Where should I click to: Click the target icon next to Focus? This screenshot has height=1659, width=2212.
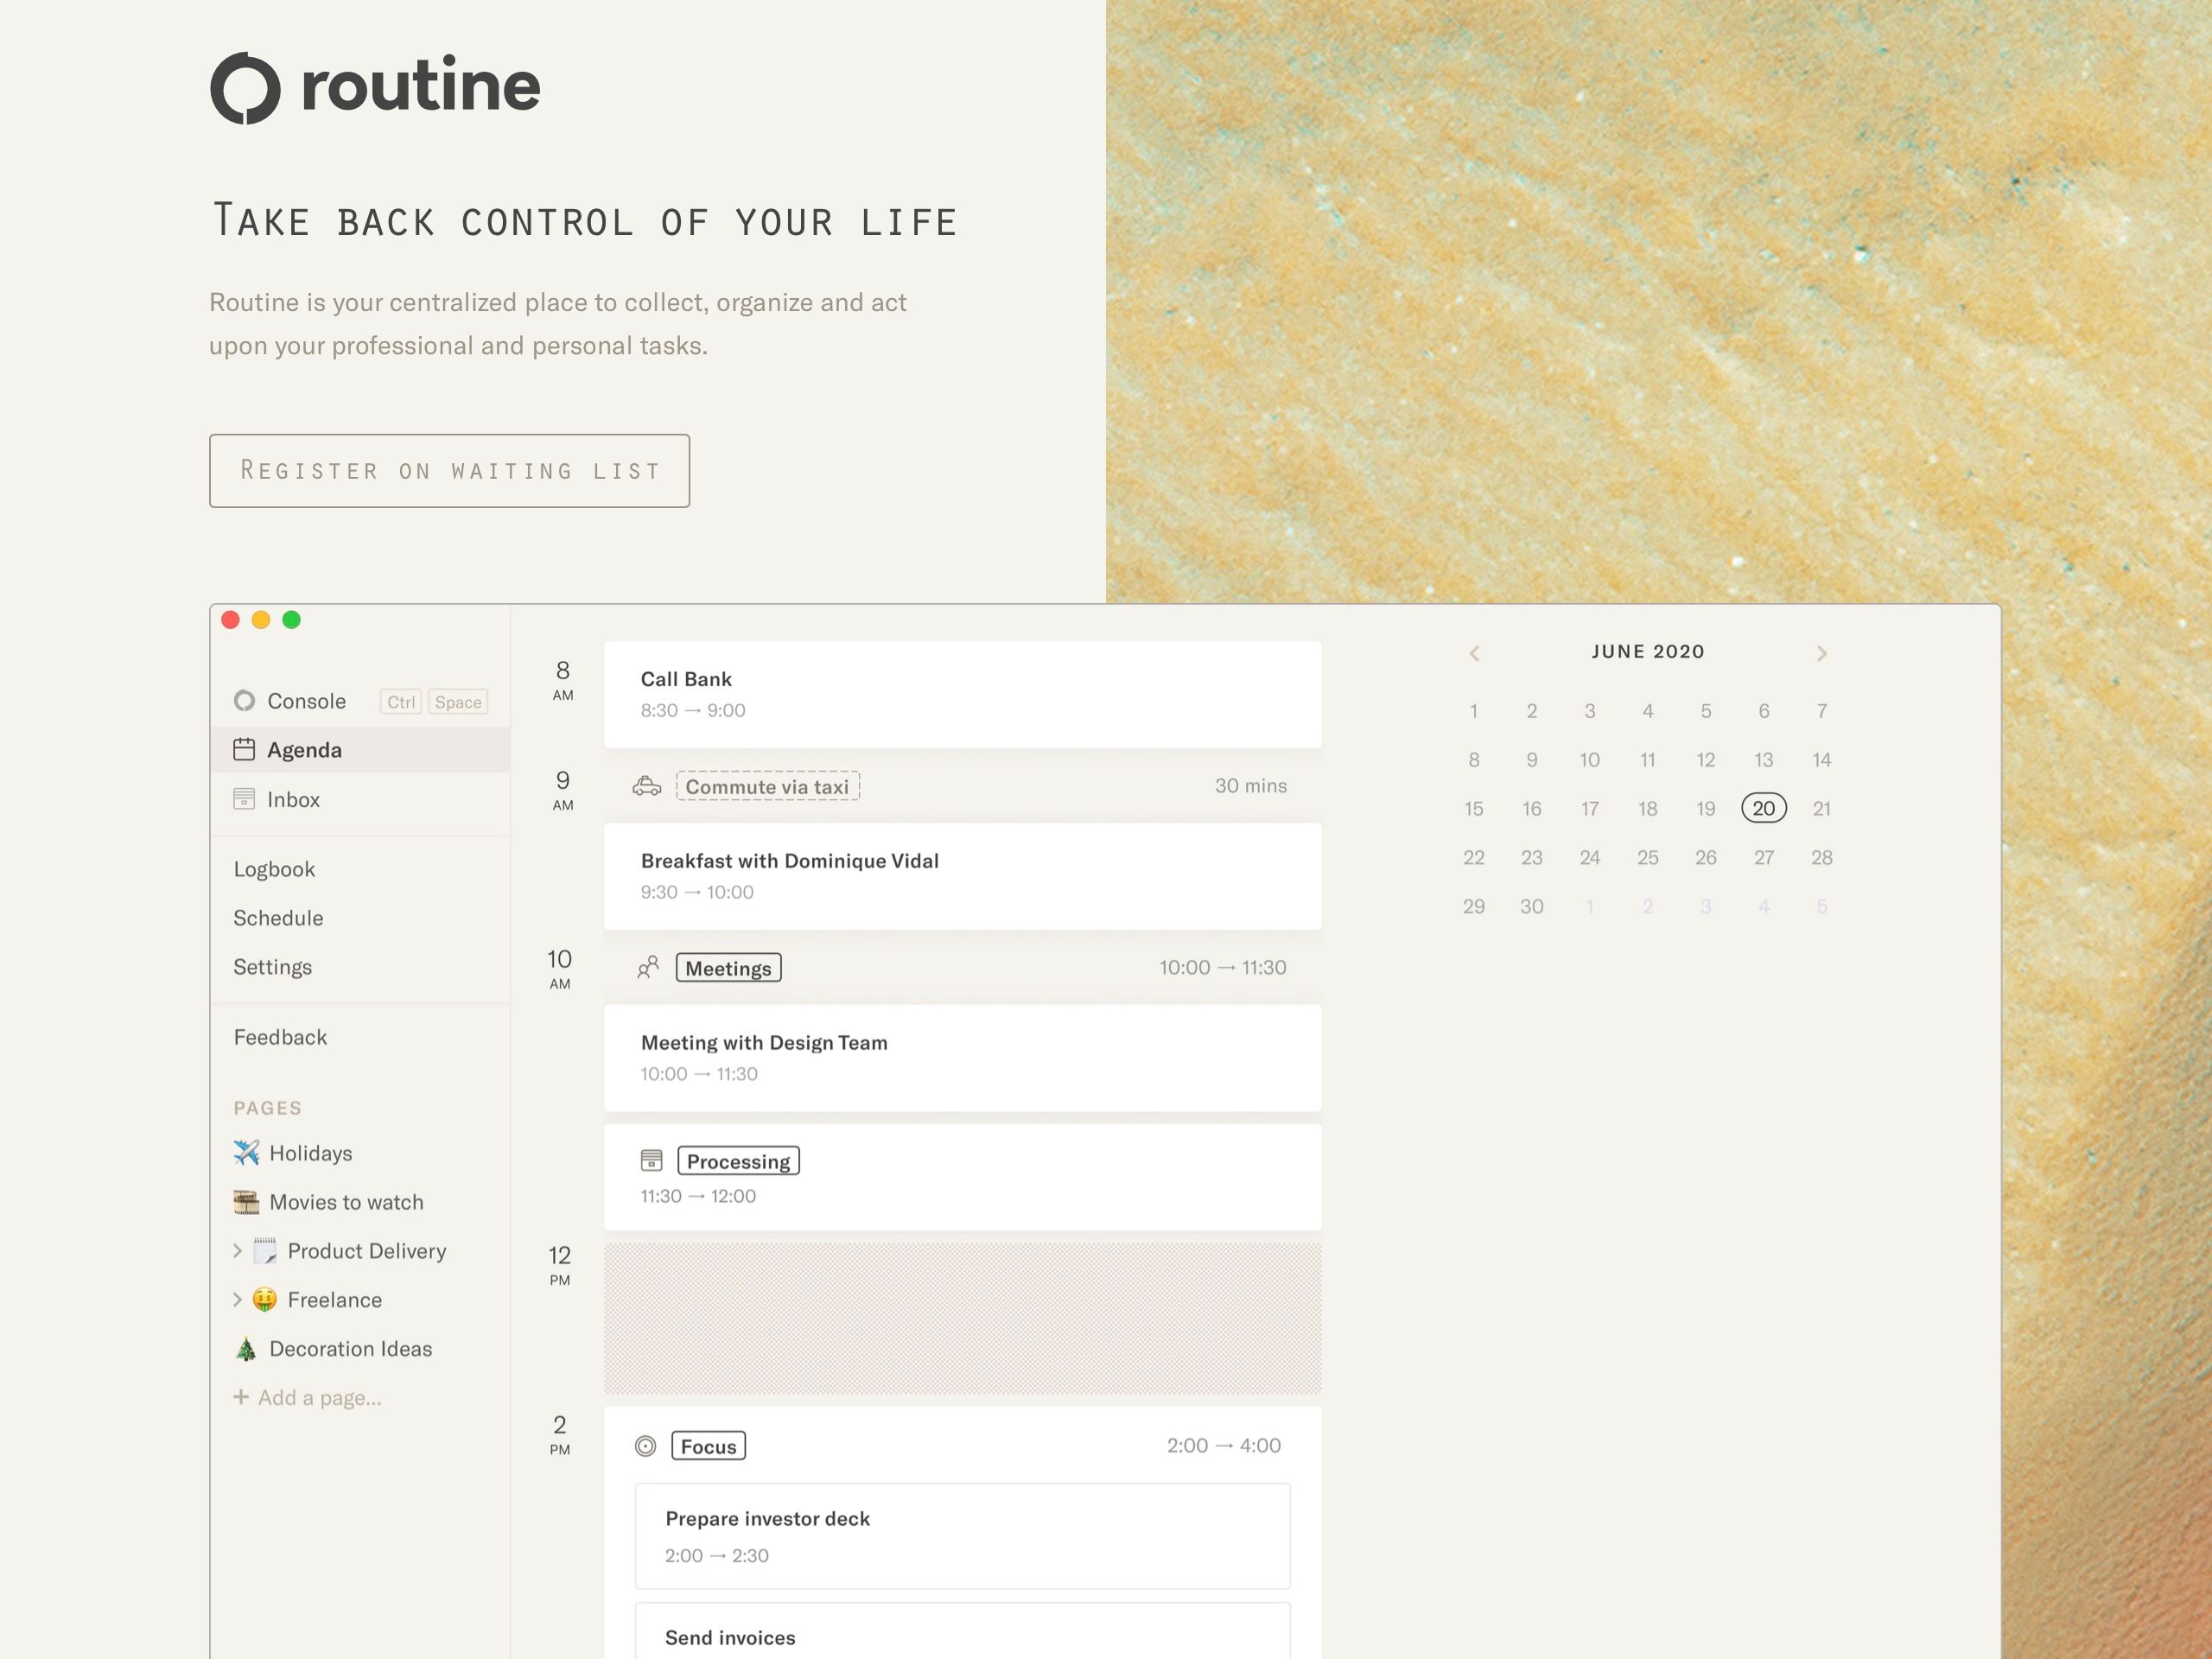[646, 1446]
